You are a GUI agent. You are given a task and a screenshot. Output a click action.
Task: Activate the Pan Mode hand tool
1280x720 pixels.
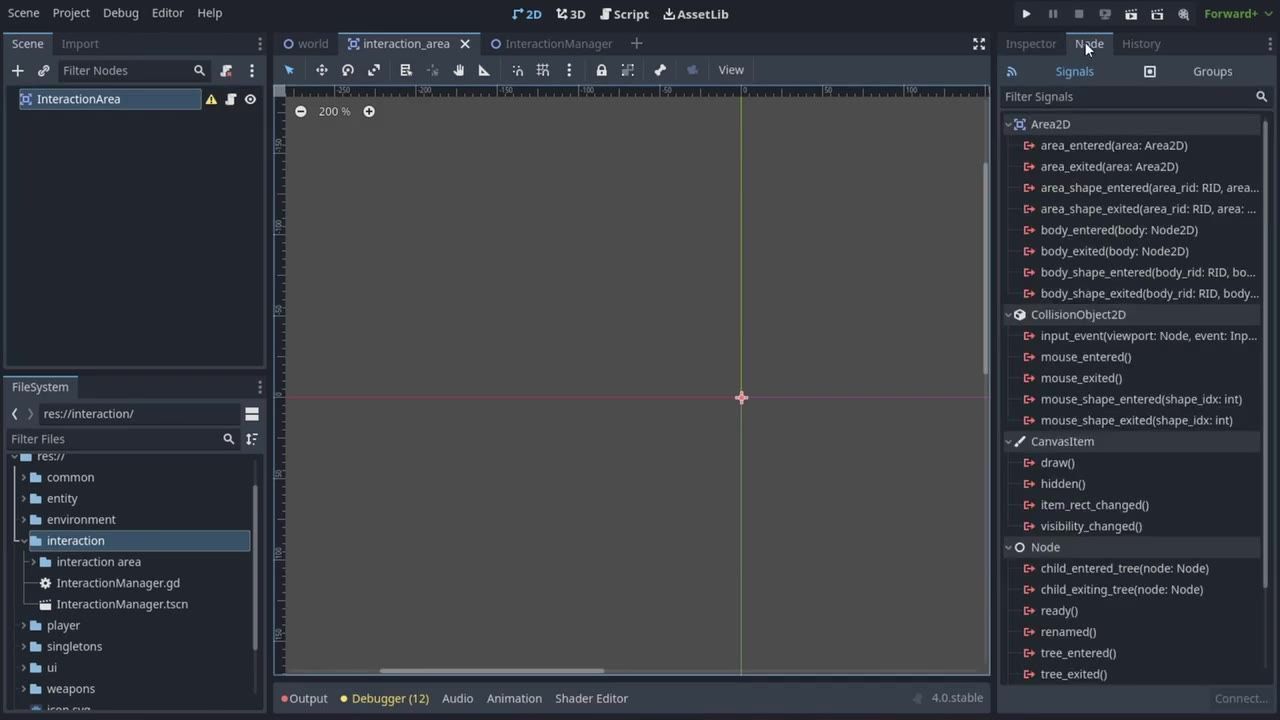458,70
